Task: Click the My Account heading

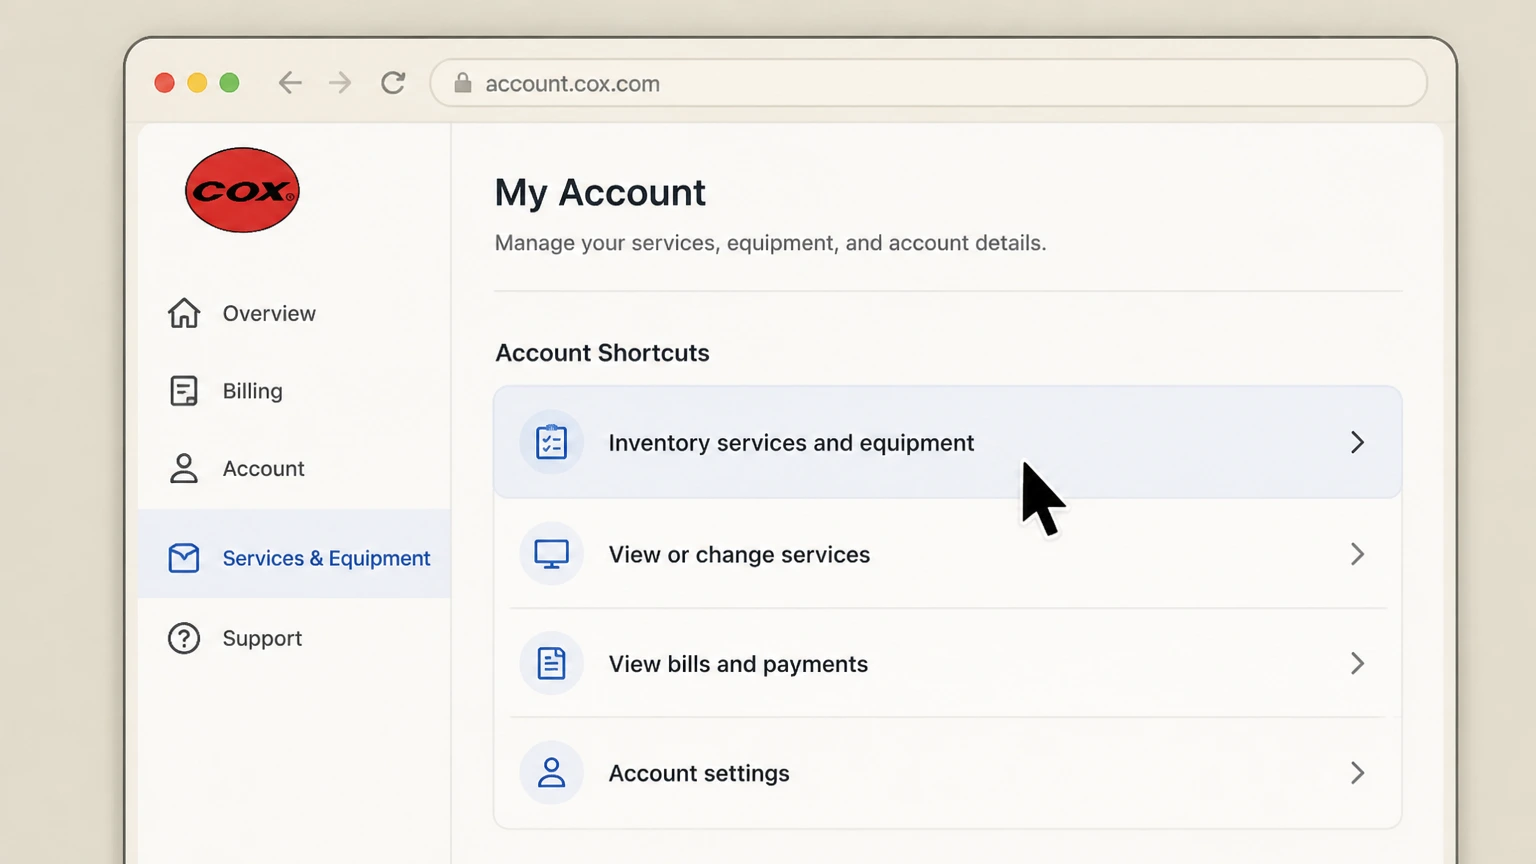Action: tap(600, 193)
